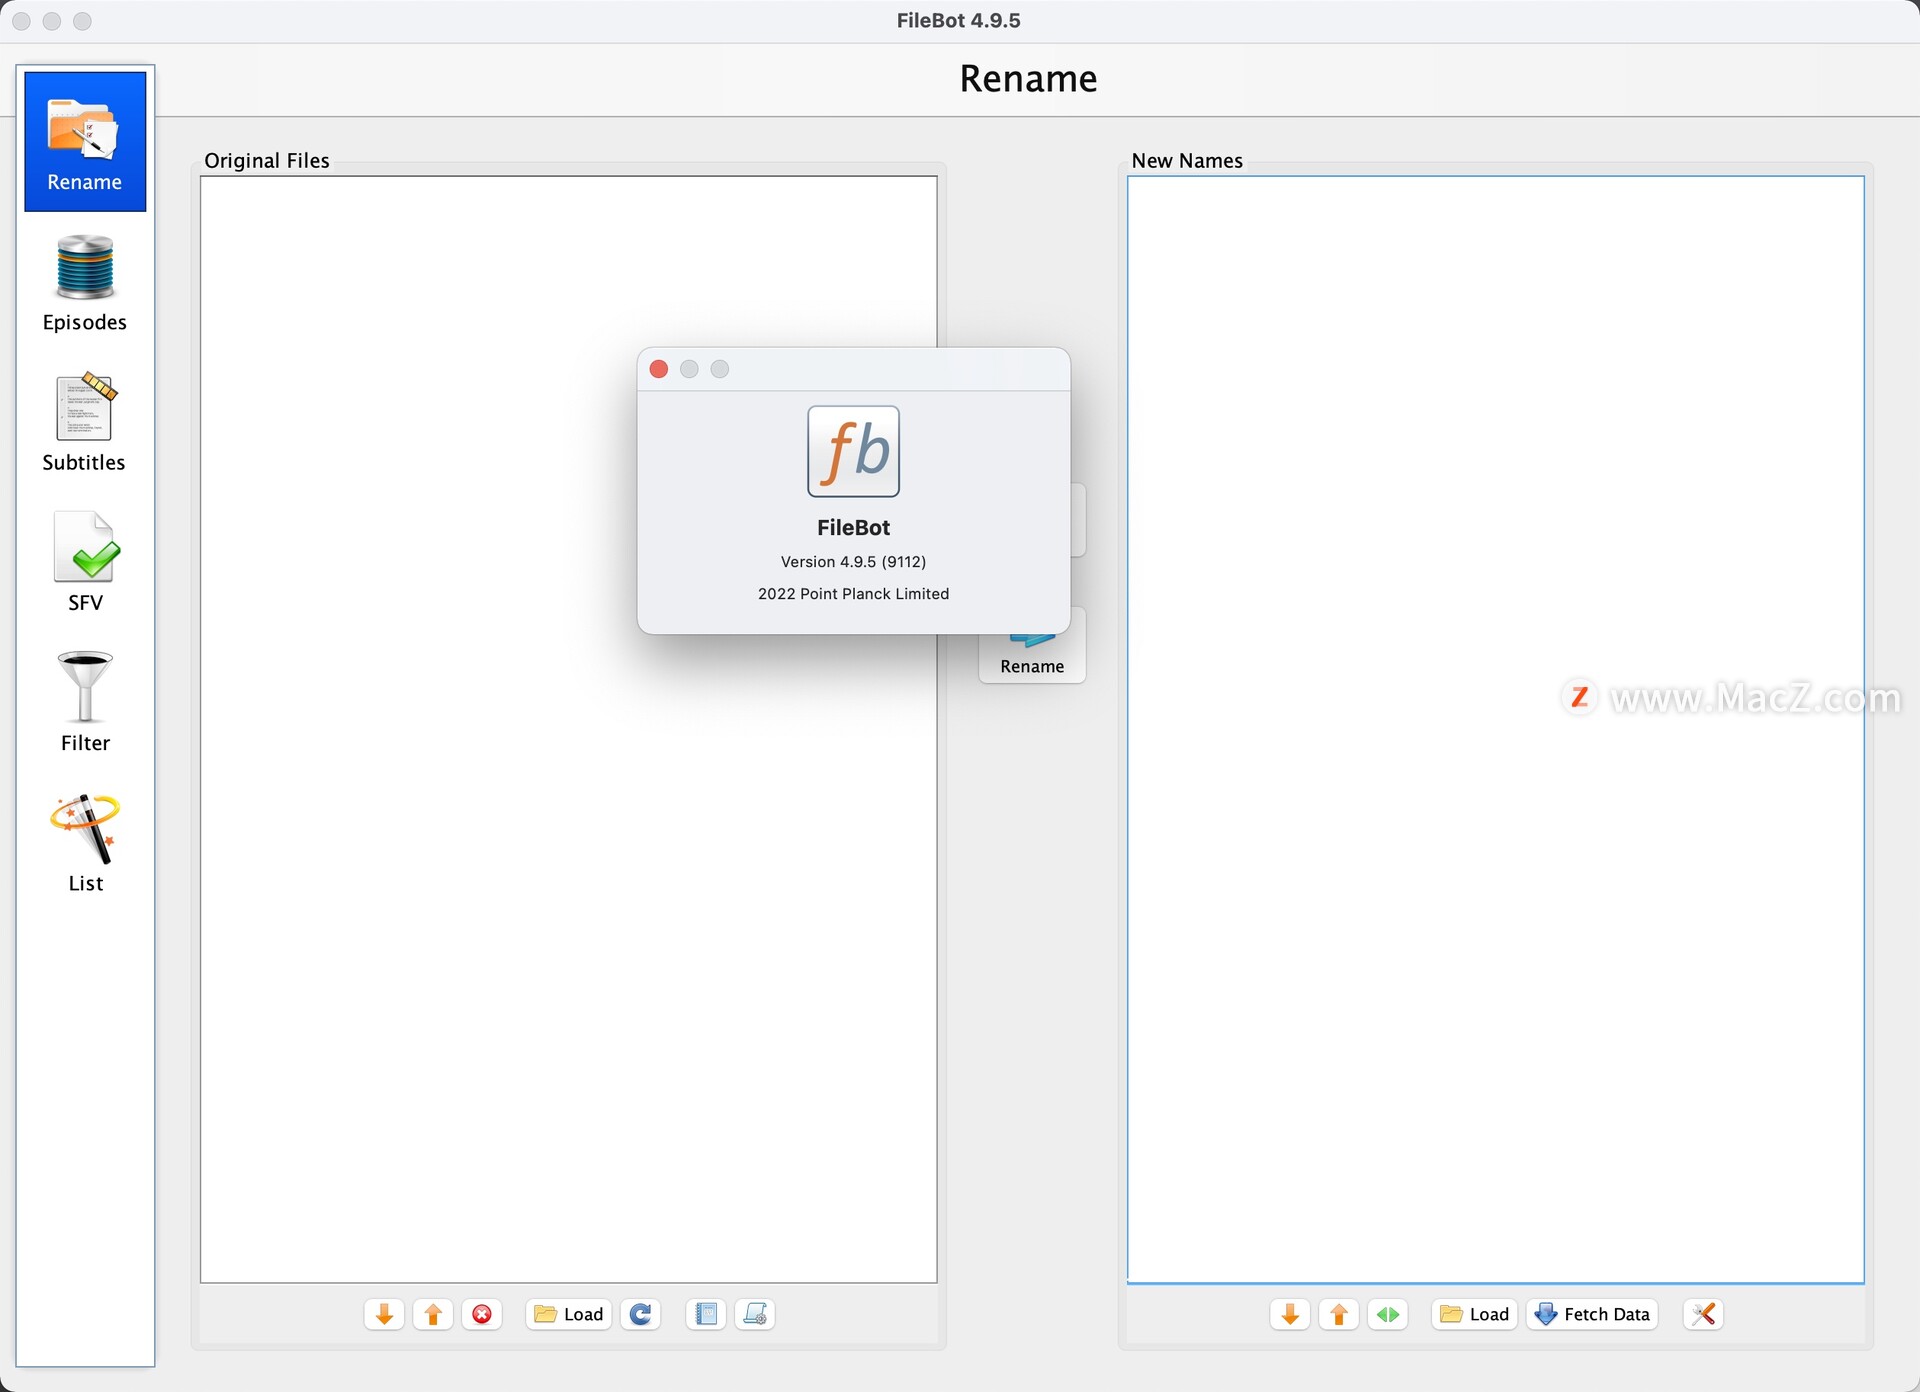Viewport: 1920px width, 1392px height.
Task: Swap entries with the green arrows icon
Action: click(1388, 1314)
